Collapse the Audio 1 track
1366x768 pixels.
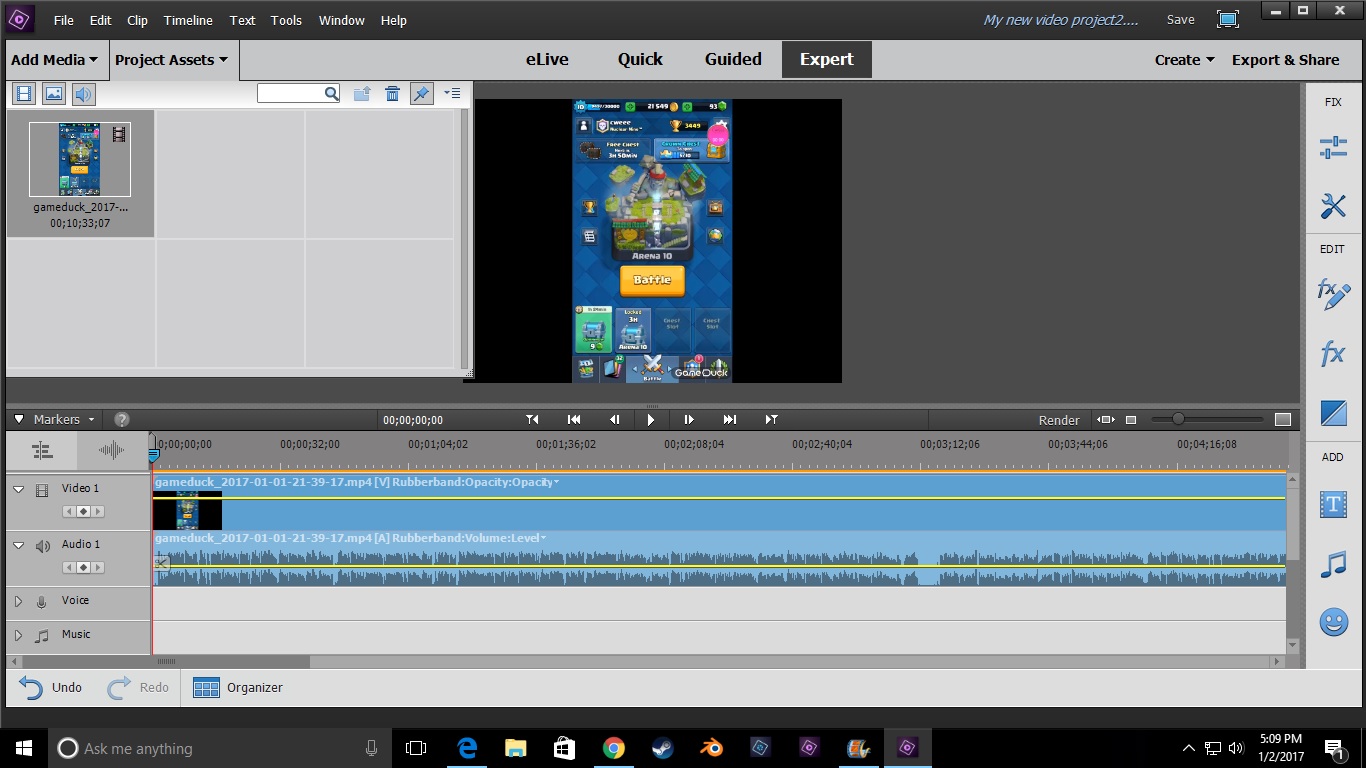click(19, 545)
